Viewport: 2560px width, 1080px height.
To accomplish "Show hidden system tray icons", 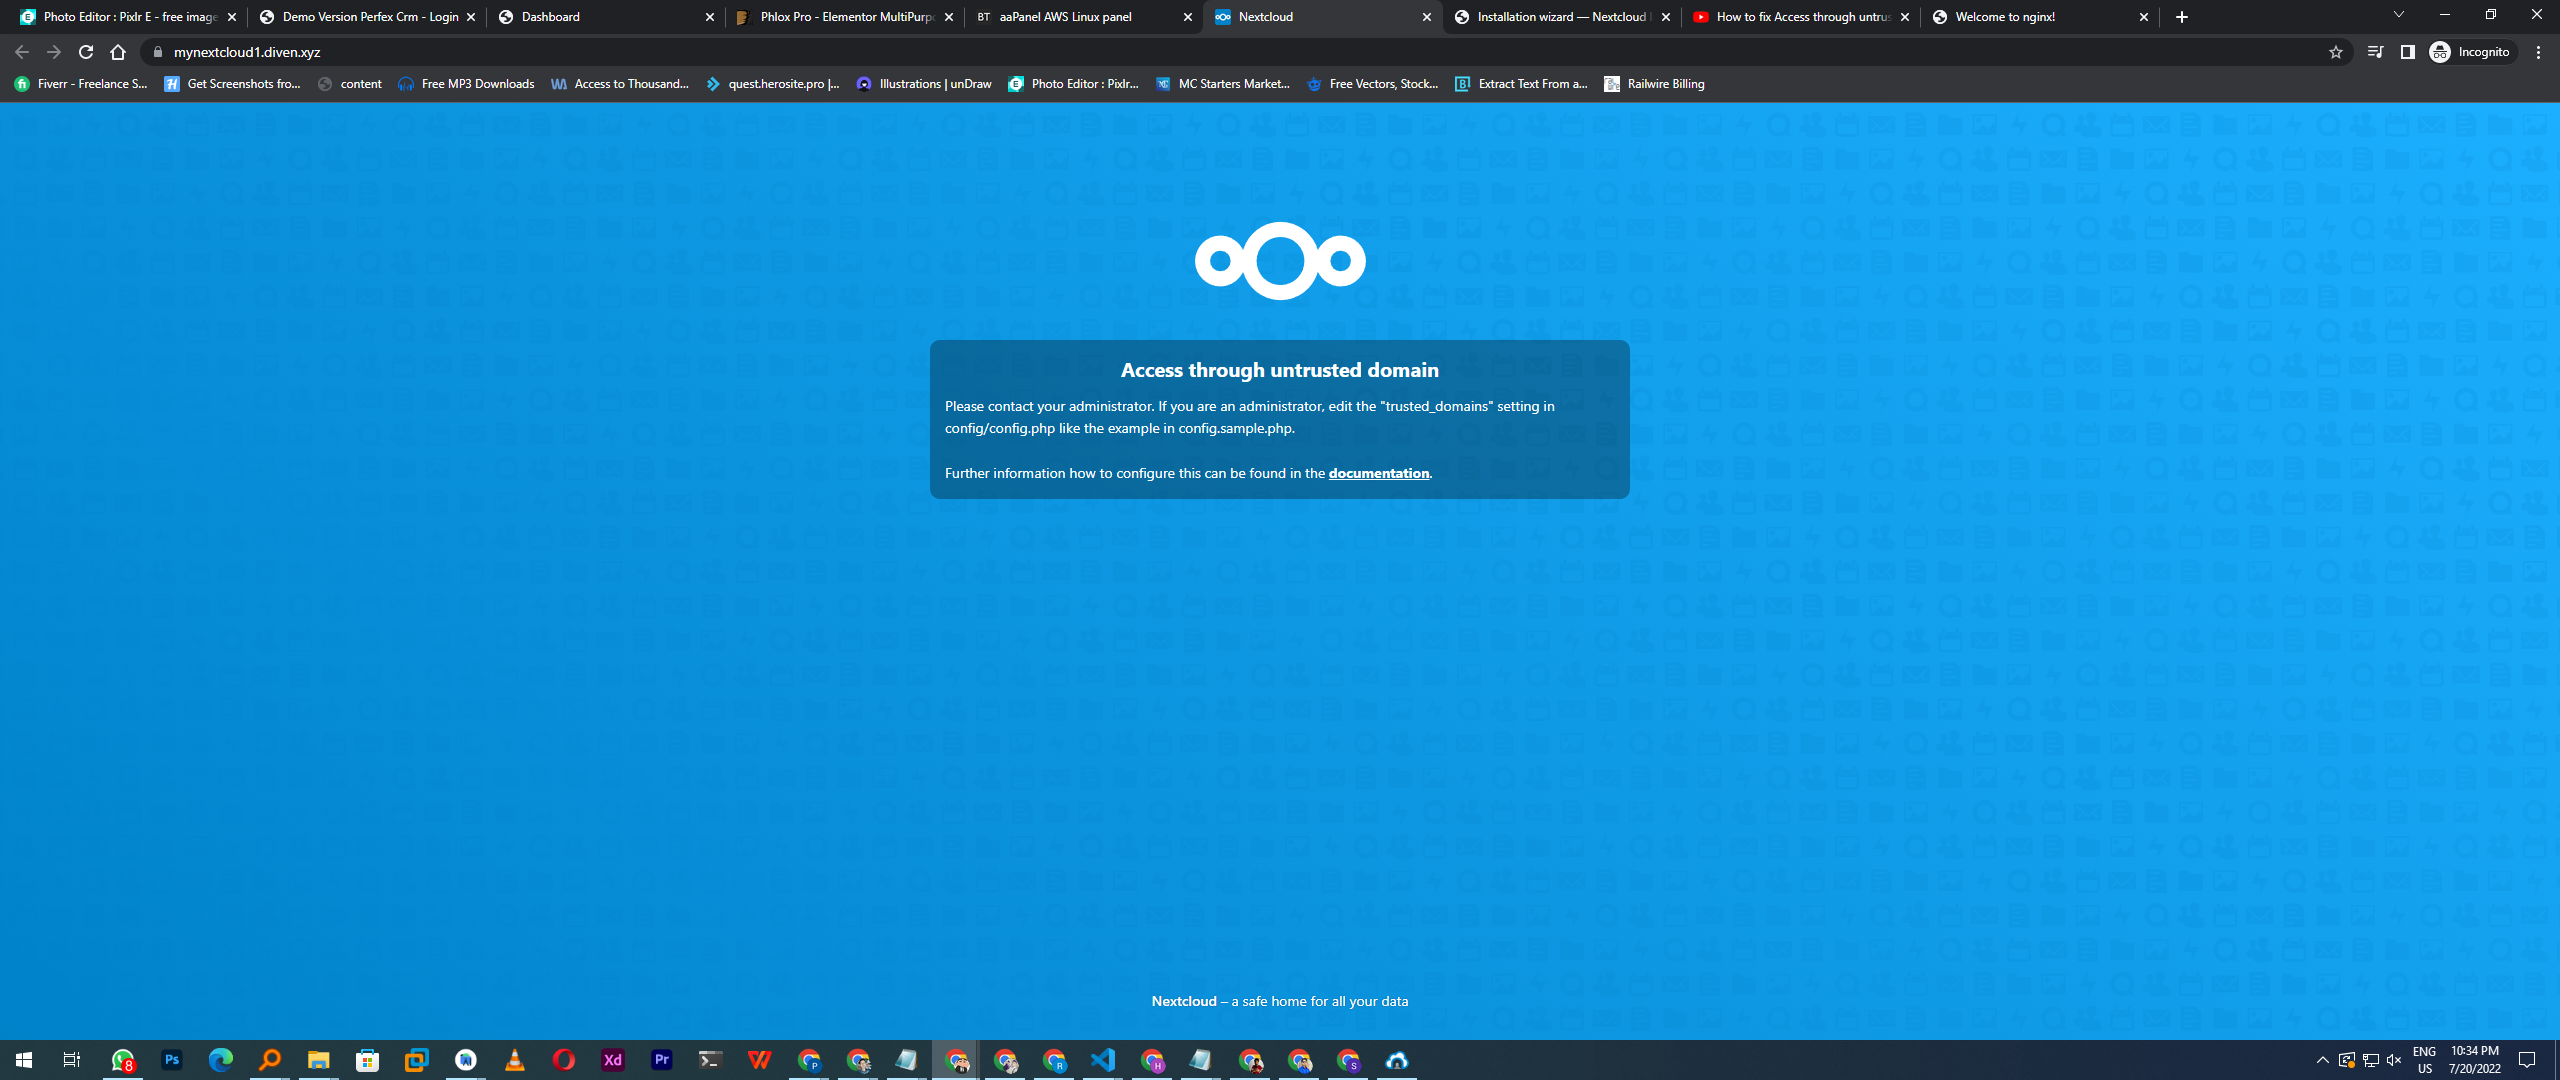I will click(2322, 1060).
